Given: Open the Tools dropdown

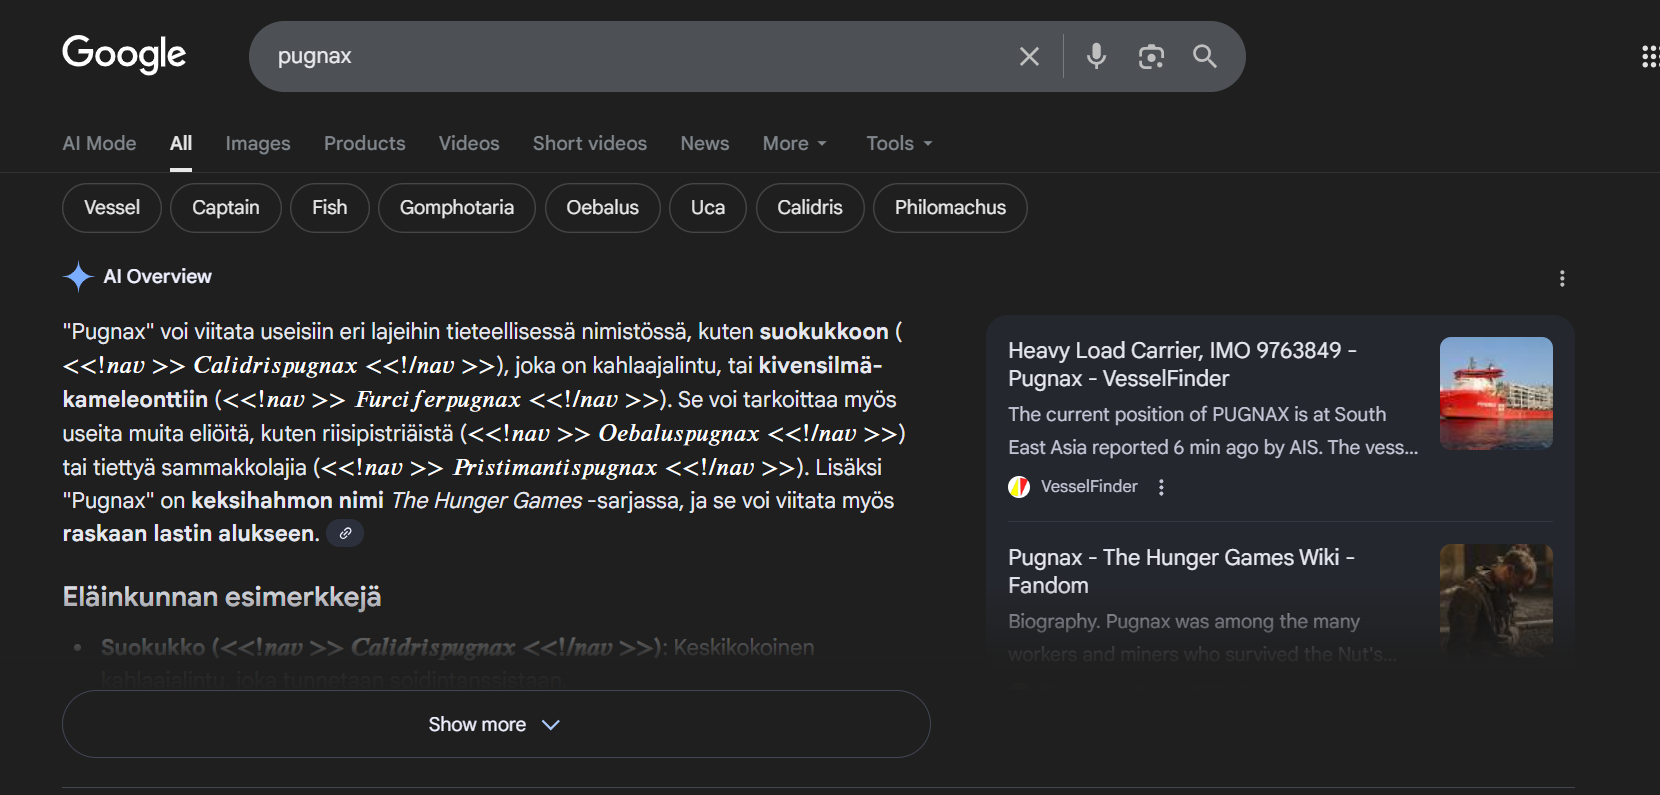Looking at the screenshot, I should [898, 144].
